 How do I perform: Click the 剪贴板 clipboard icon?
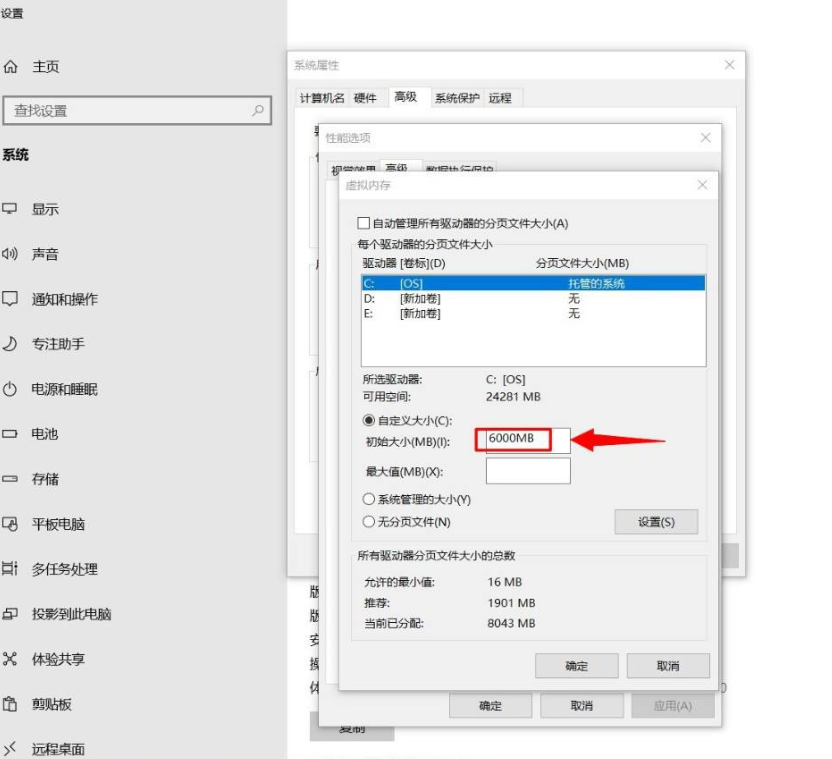click(x=10, y=704)
